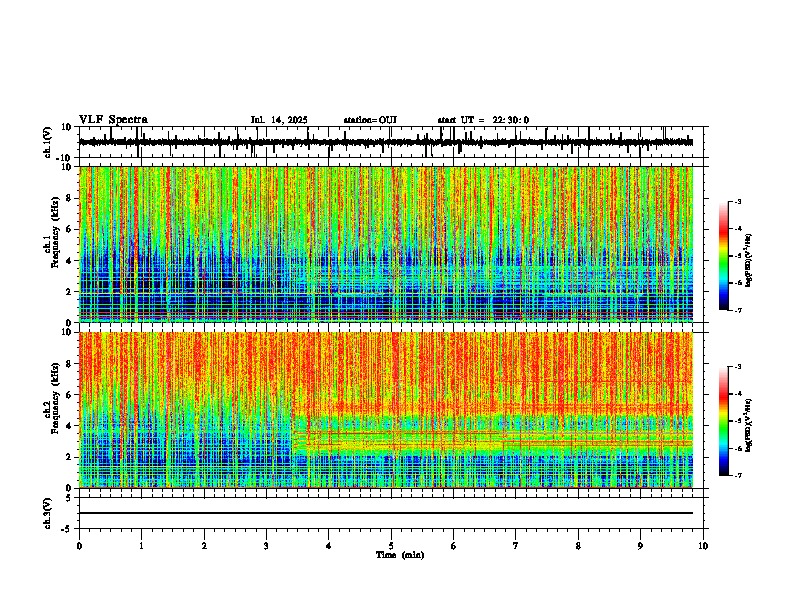The width and height of the screenshot is (792, 612).
Task: Click the "ch.3(V)" axis label
Action: (x=48, y=513)
